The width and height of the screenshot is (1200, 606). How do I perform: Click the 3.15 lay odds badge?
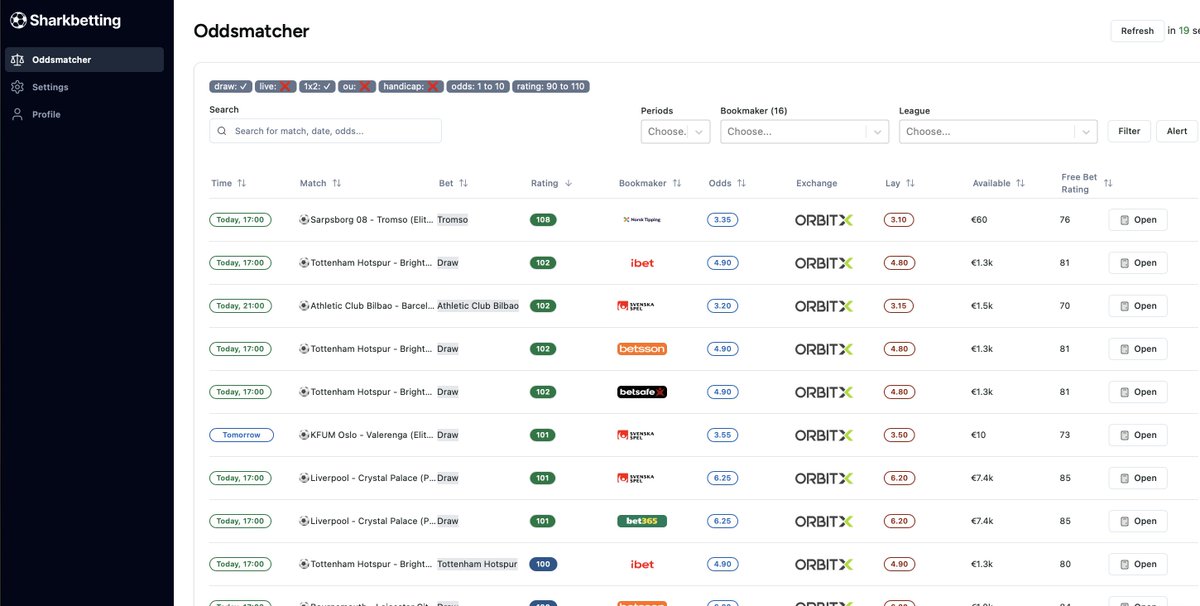tap(898, 306)
